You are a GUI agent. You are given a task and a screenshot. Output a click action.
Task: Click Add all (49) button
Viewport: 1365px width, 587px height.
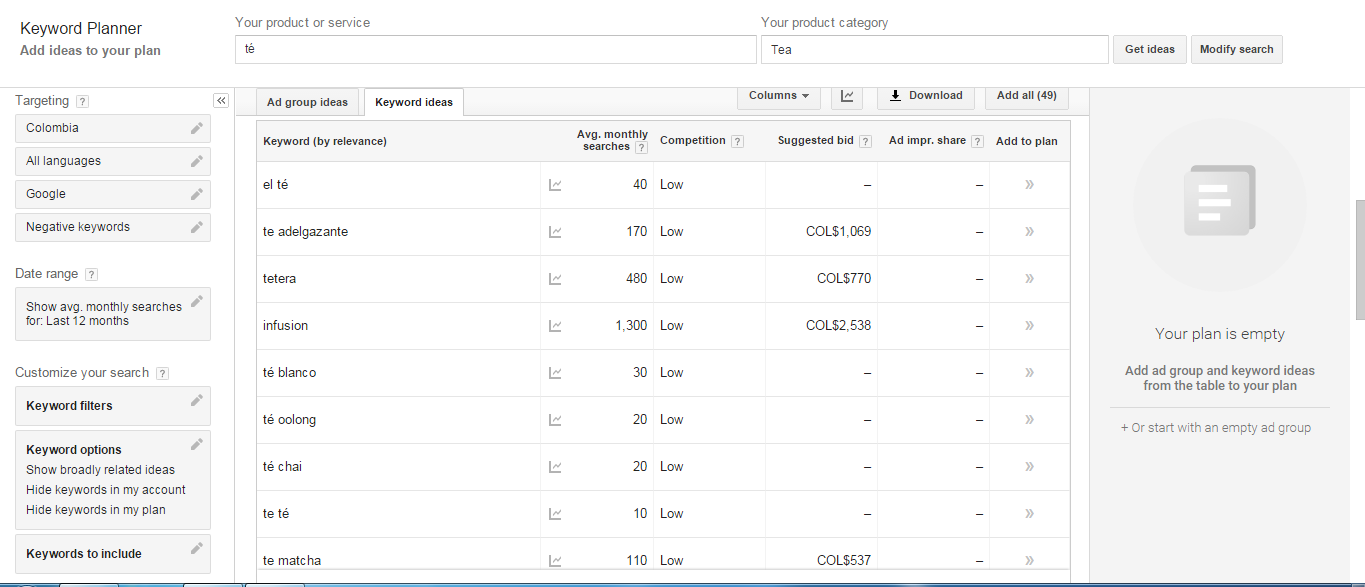pyautogui.click(x=1027, y=96)
